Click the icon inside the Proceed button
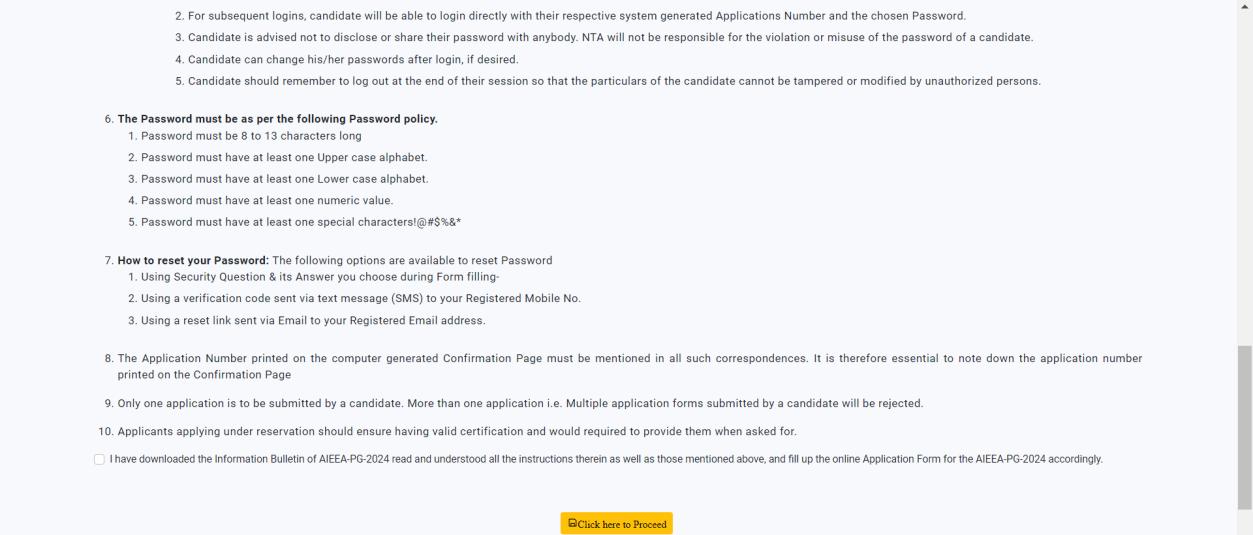This screenshot has height=535, width=1253. click(572, 523)
